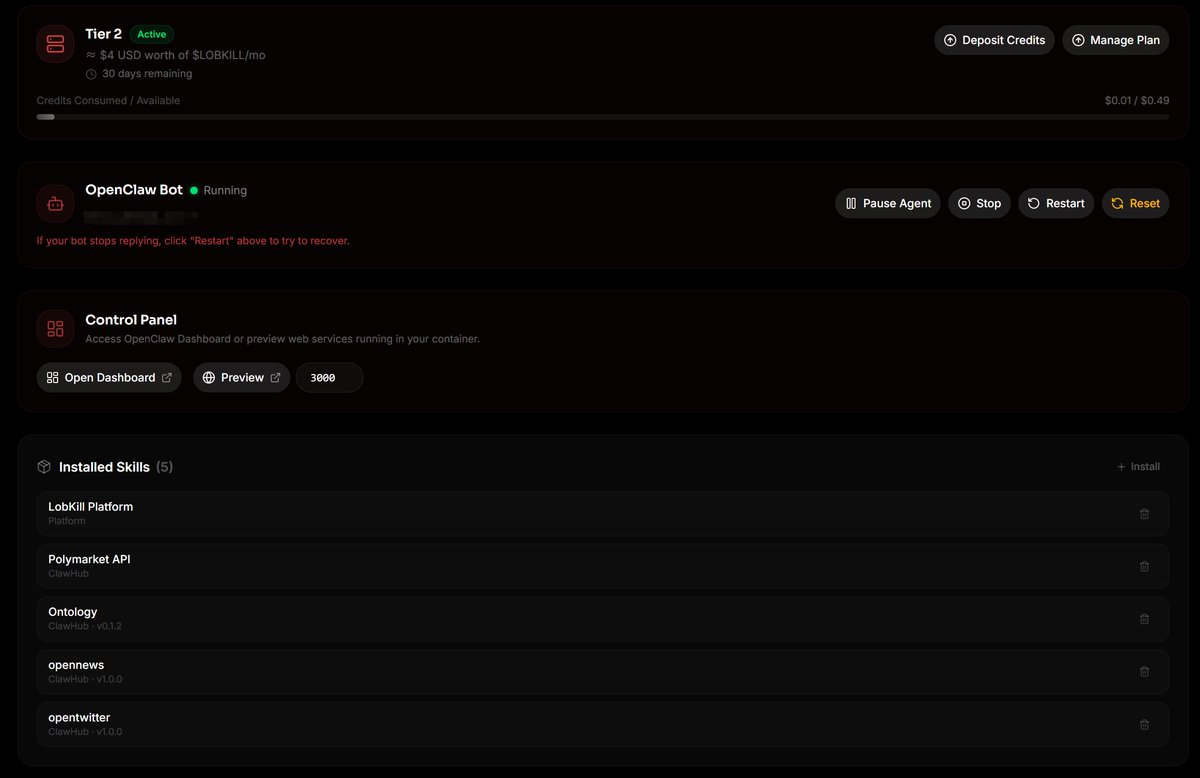1200x778 pixels.
Task: Stop the OpenClaw Bot
Action: pos(979,203)
